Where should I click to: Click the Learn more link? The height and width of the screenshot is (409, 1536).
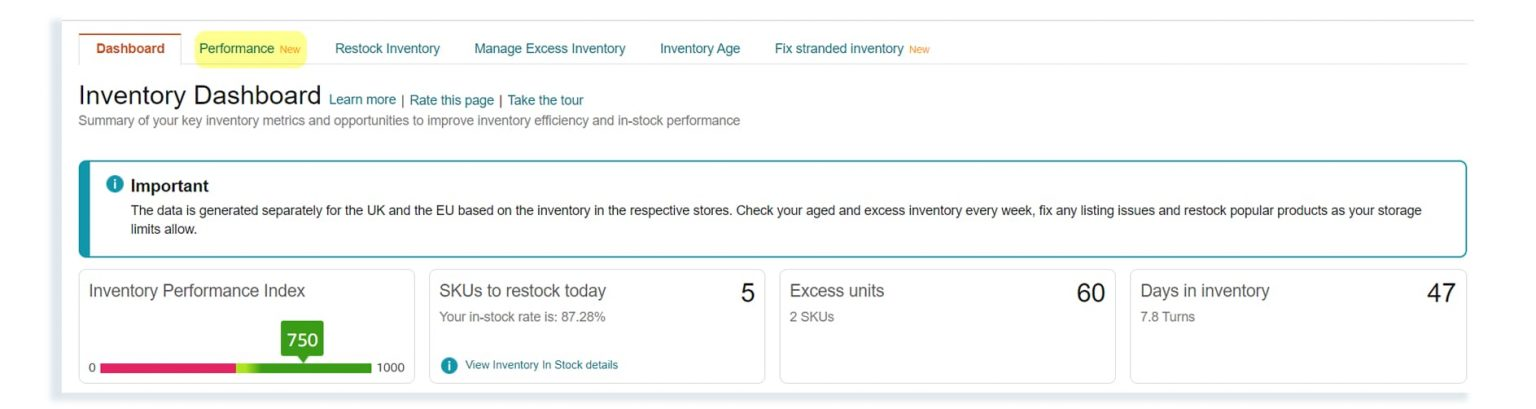(362, 100)
